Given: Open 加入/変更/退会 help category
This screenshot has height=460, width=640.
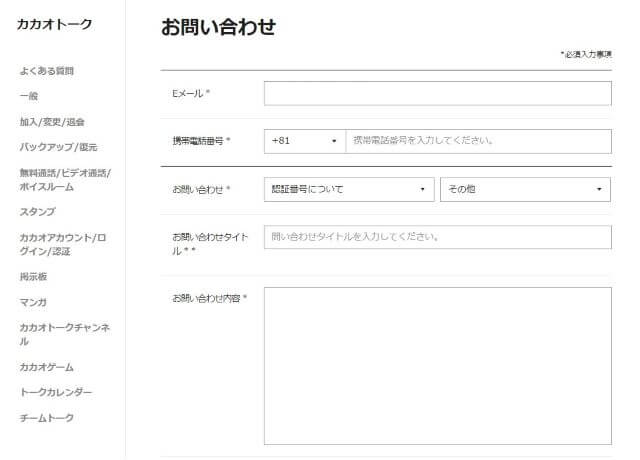Looking at the screenshot, I should pyautogui.click(x=52, y=121).
